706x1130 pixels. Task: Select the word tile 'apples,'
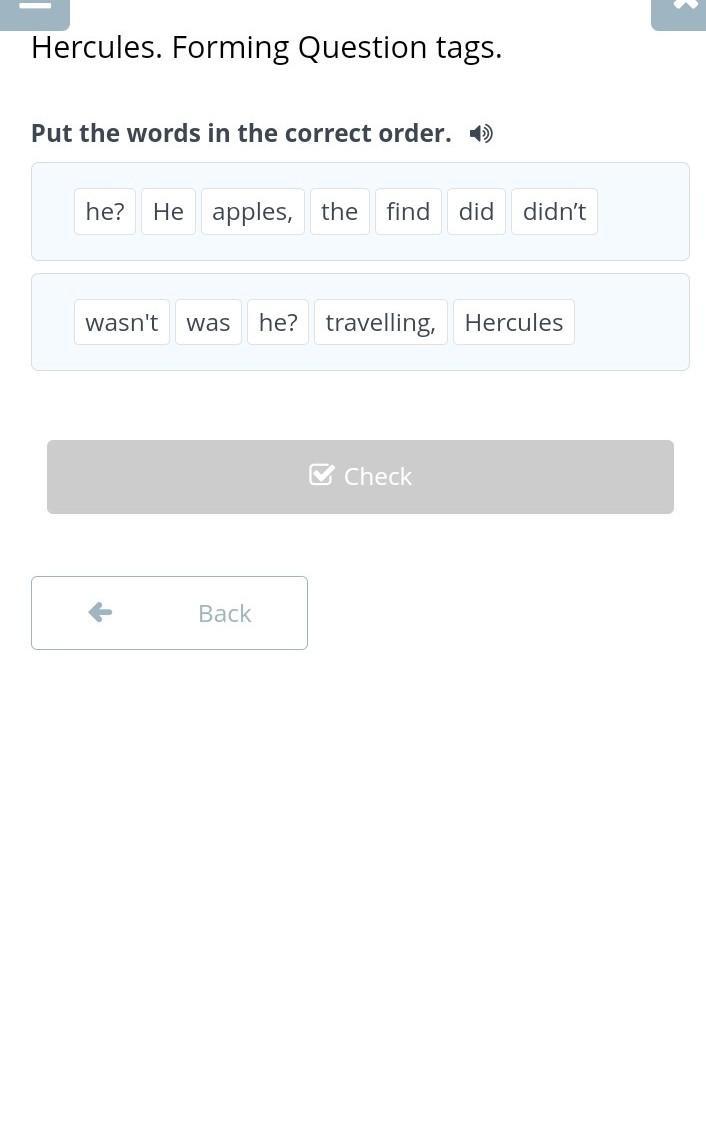[252, 212]
